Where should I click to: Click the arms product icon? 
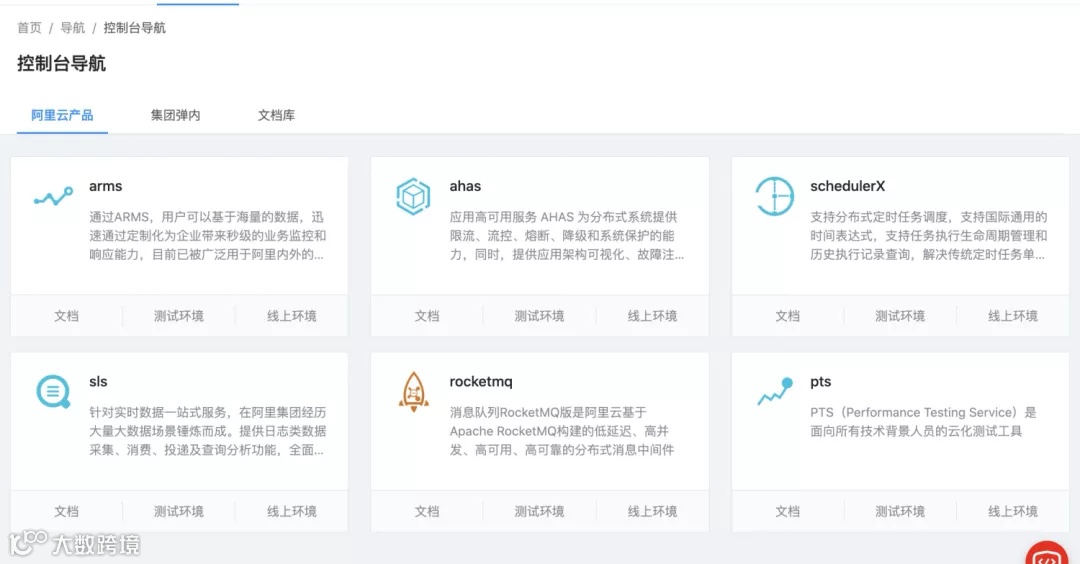point(54,197)
